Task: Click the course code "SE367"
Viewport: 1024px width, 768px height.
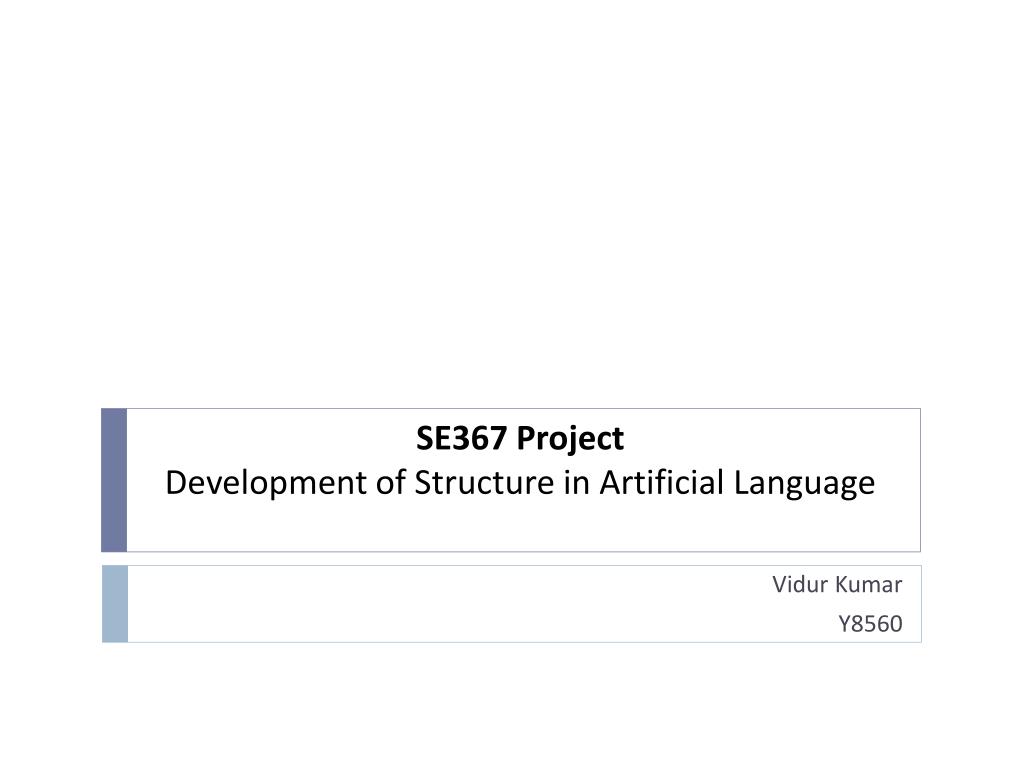Action: pos(461,438)
